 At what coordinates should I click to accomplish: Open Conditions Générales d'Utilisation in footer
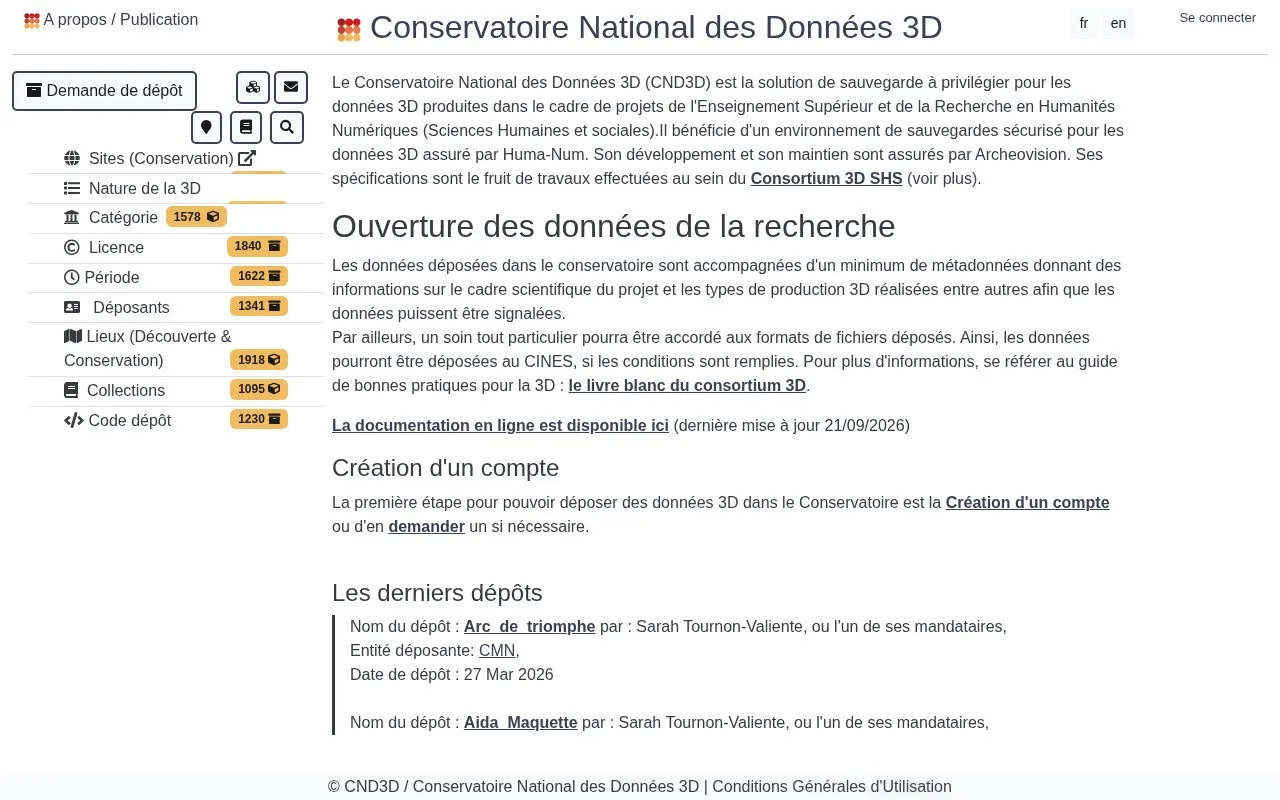point(832,786)
